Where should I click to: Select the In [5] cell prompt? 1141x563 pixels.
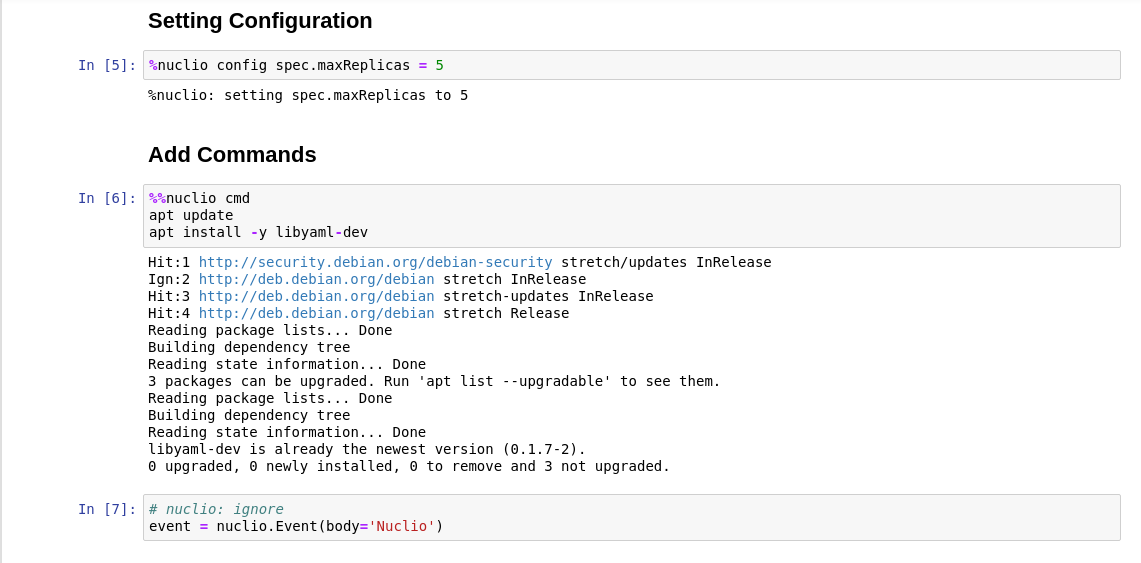107,65
